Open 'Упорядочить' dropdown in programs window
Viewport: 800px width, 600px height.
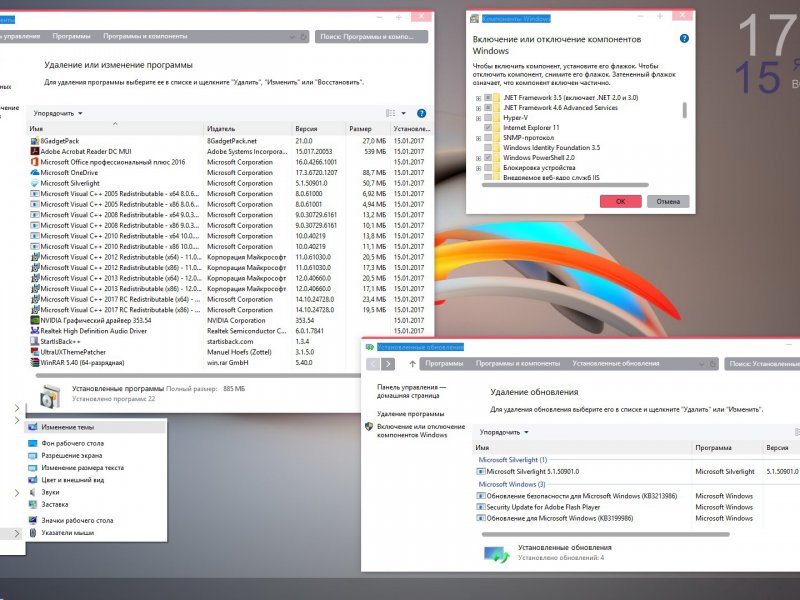(x=58, y=113)
